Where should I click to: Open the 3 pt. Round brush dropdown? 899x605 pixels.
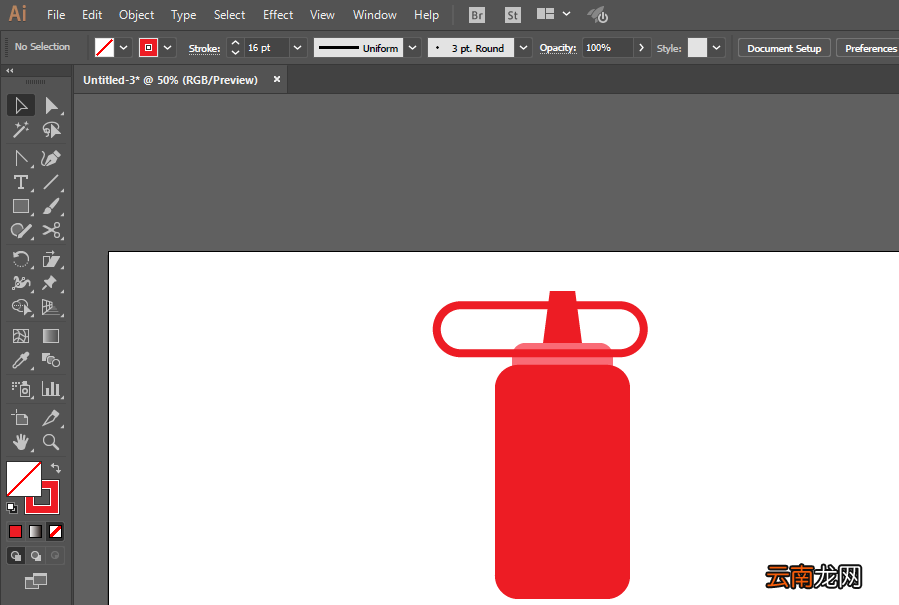click(x=523, y=48)
